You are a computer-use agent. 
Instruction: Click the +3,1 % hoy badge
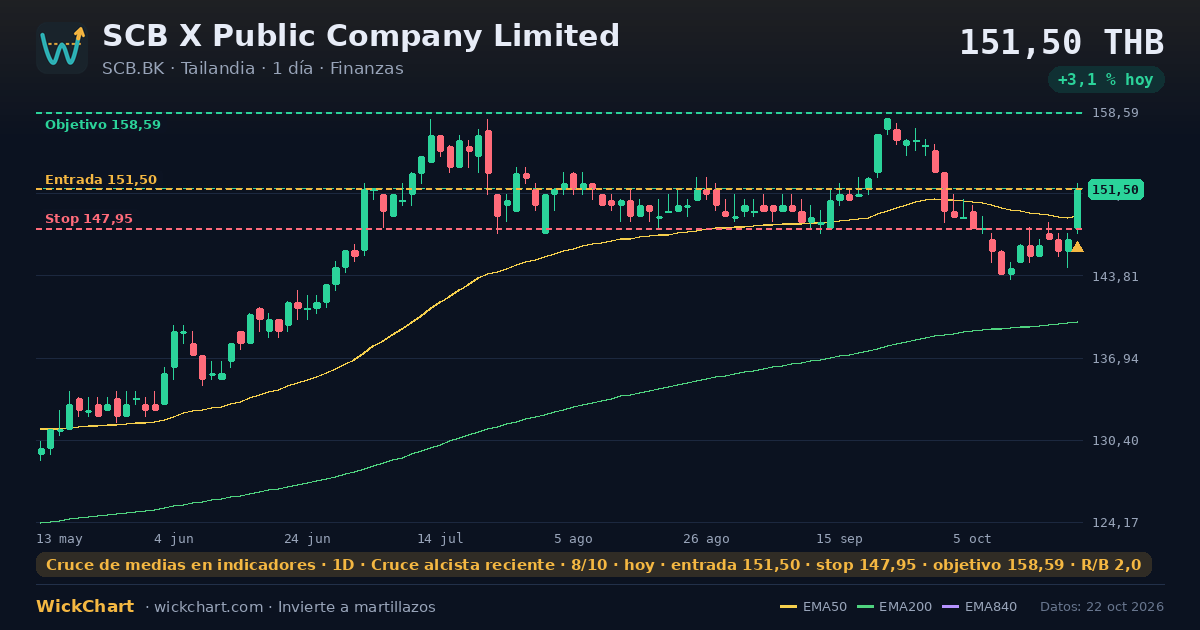click(x=1106, y=79)
